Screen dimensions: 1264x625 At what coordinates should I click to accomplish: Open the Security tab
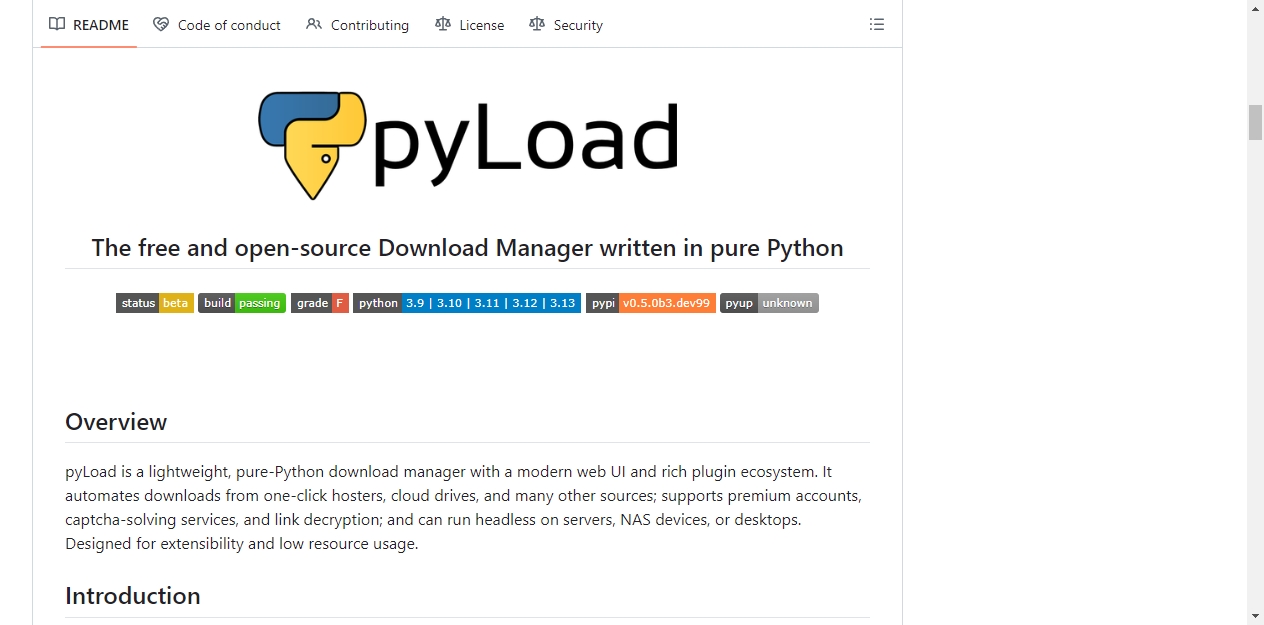click(x=565, y=25)
